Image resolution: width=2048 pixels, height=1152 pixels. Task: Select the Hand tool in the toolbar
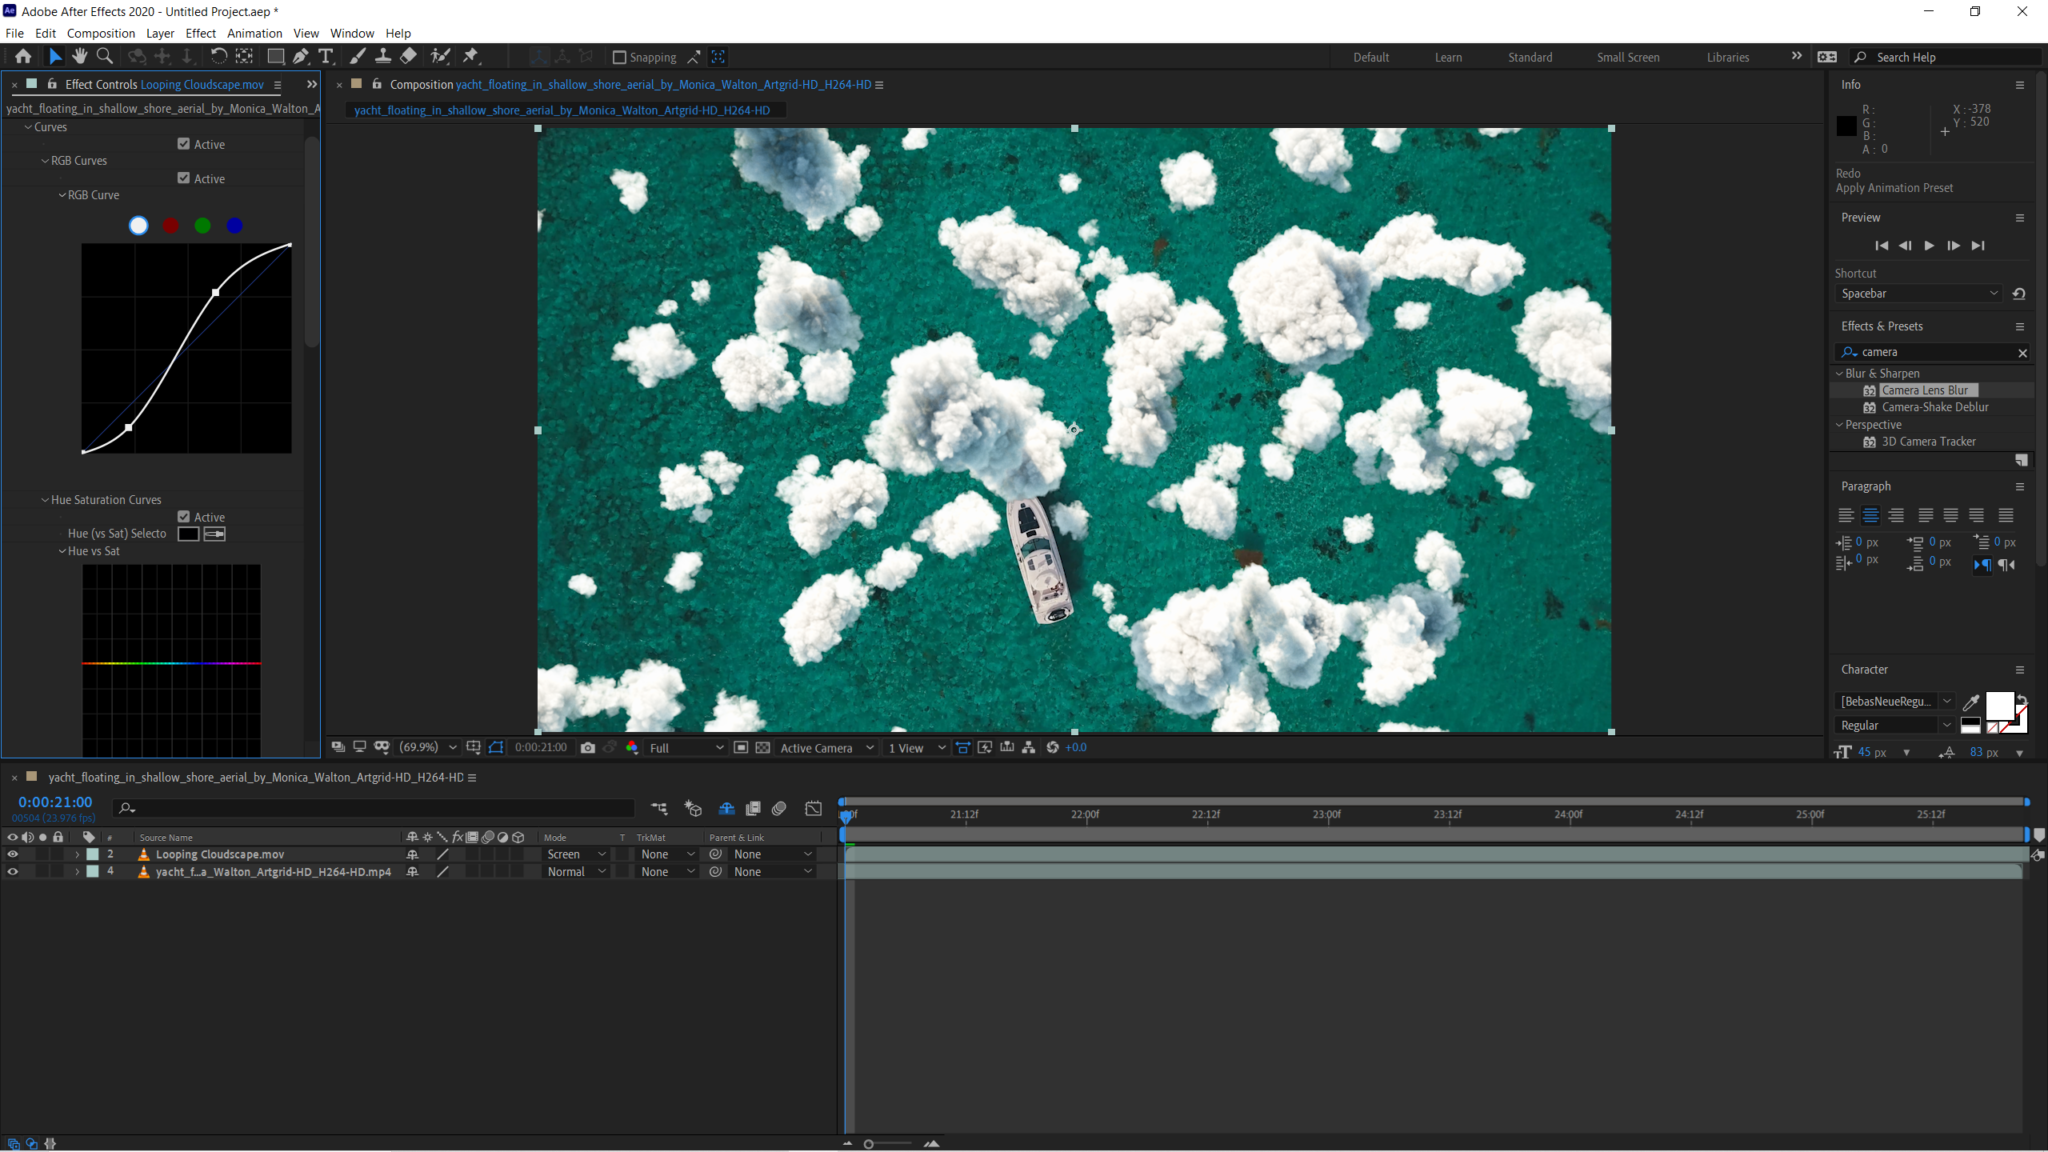80,56
